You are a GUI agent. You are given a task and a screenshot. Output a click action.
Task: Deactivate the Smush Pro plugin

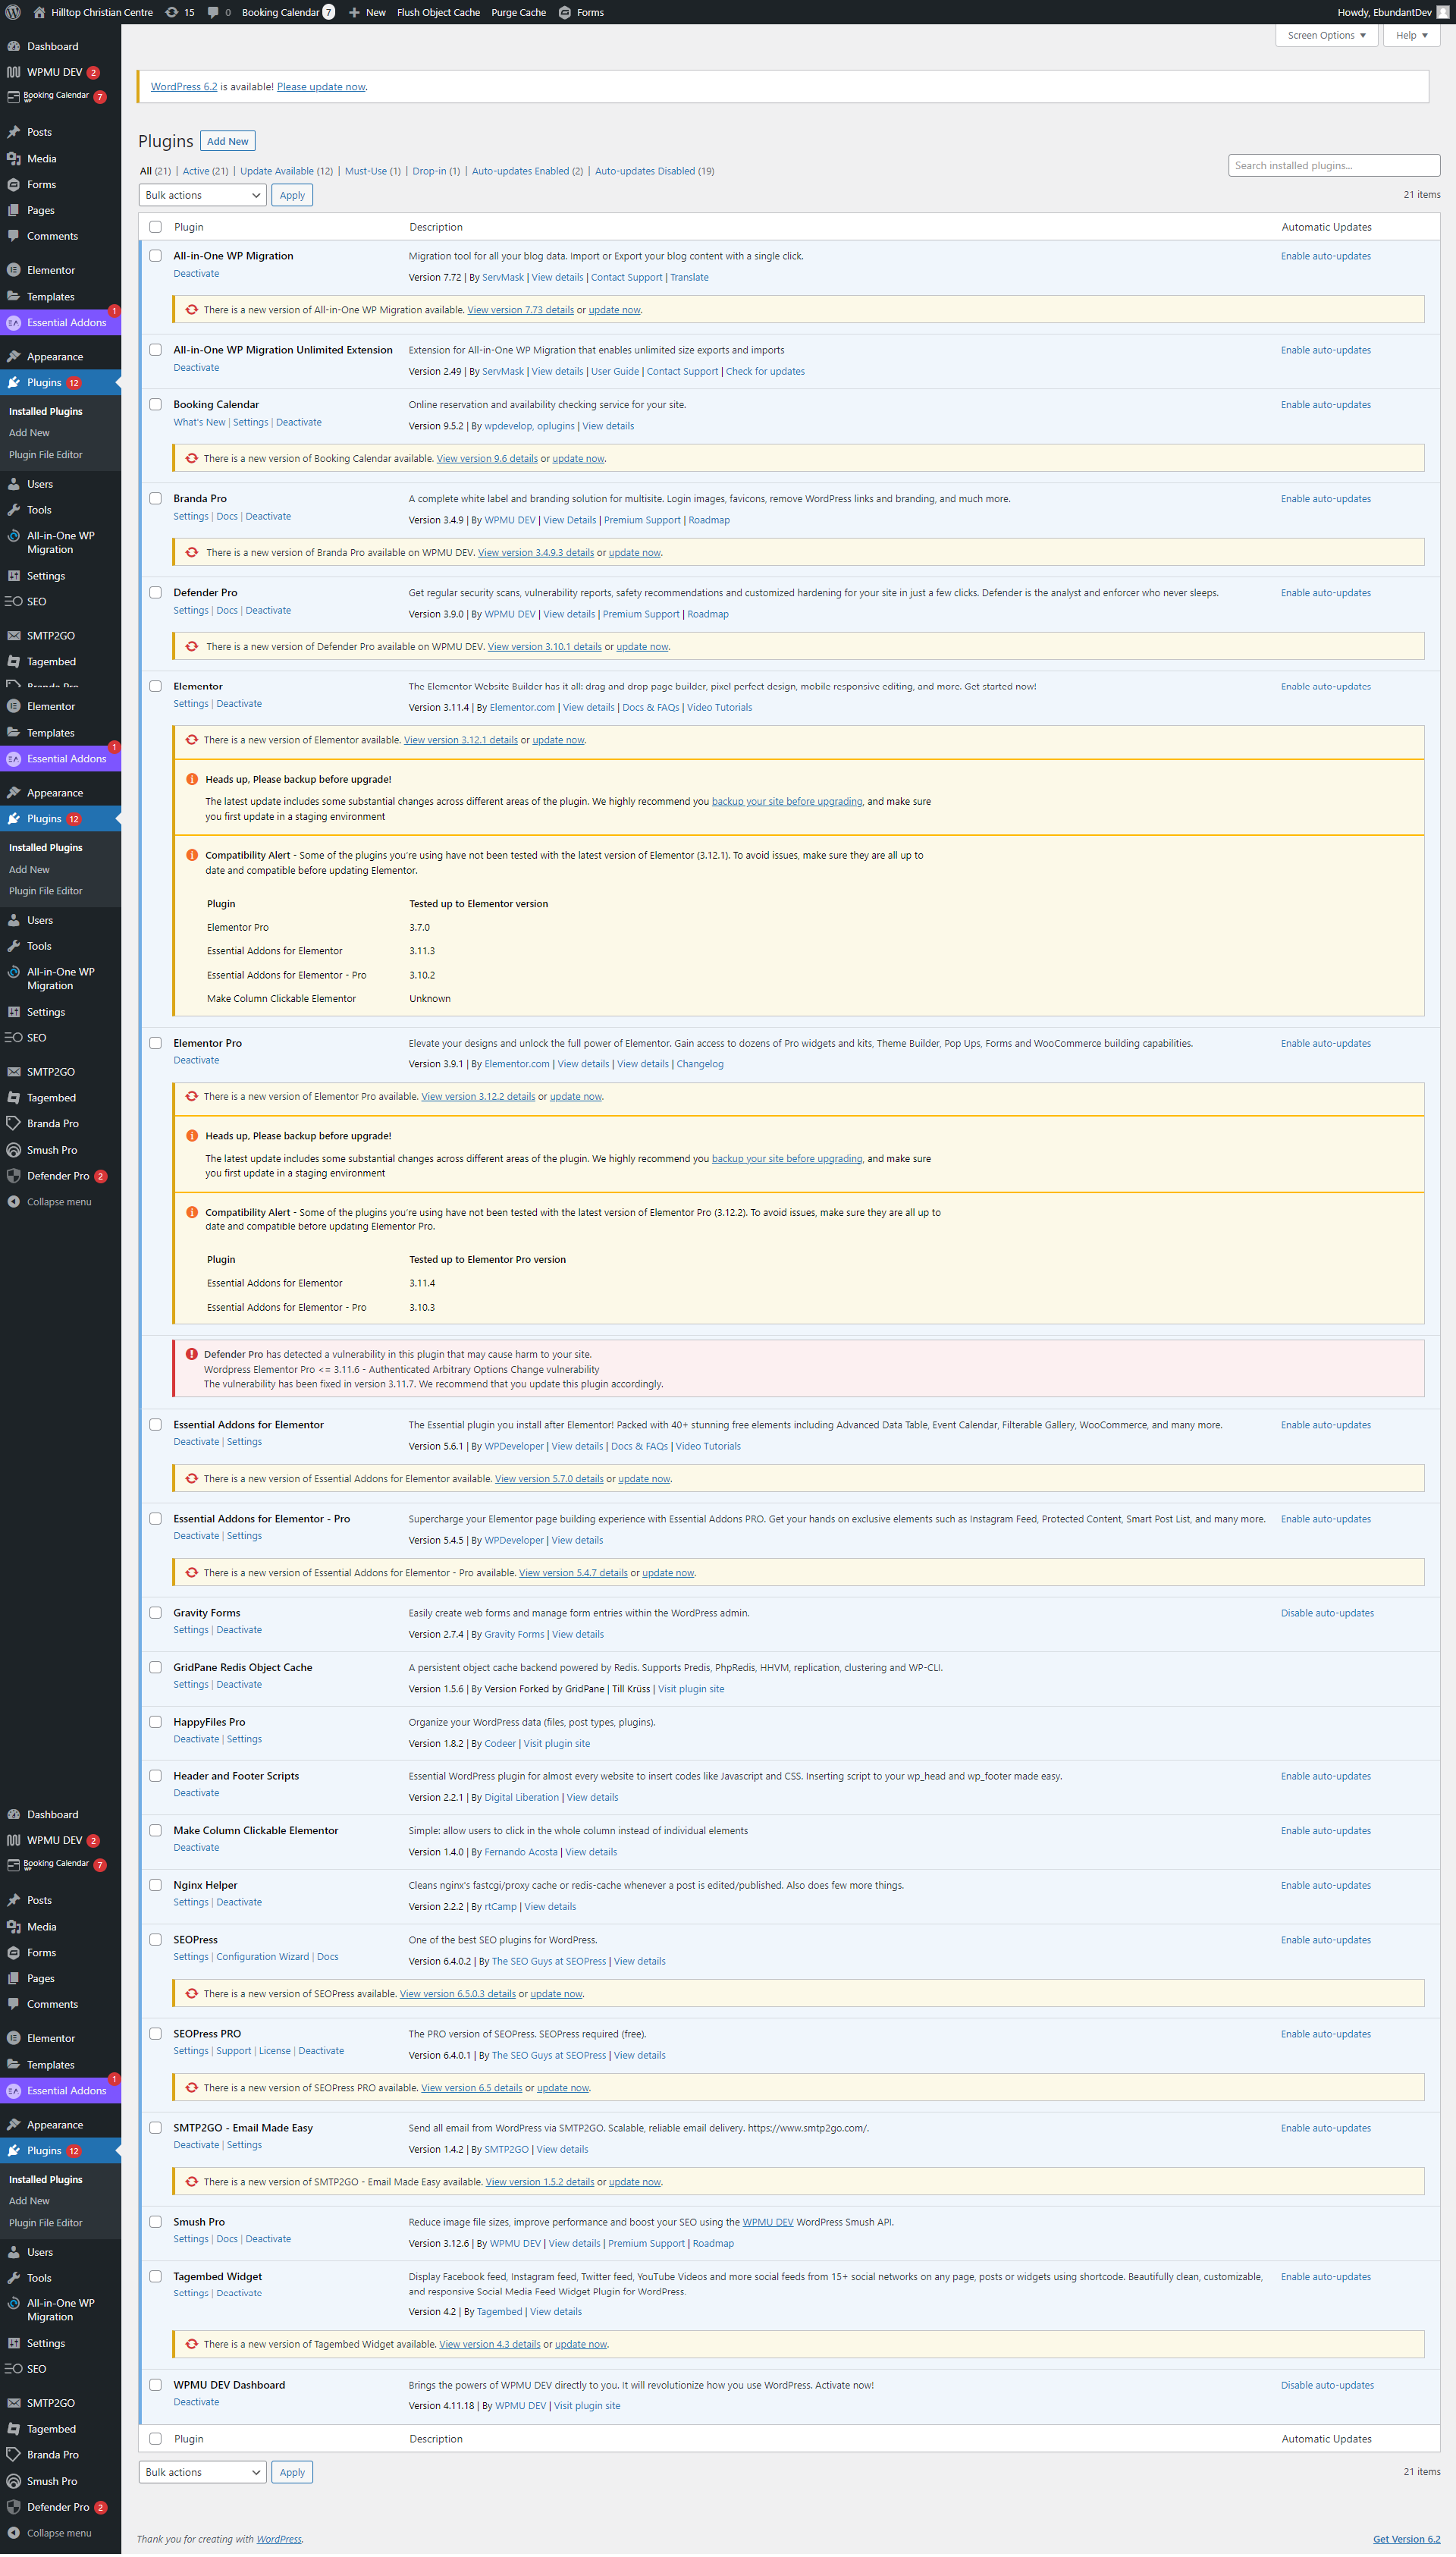click(x=268, y=2239)
